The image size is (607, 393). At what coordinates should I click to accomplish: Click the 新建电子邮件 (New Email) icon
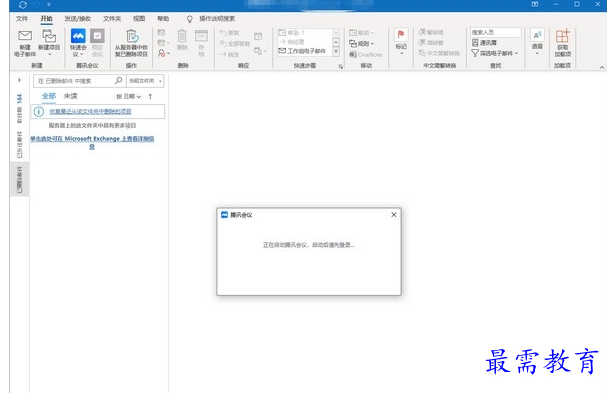pos(25,36)
